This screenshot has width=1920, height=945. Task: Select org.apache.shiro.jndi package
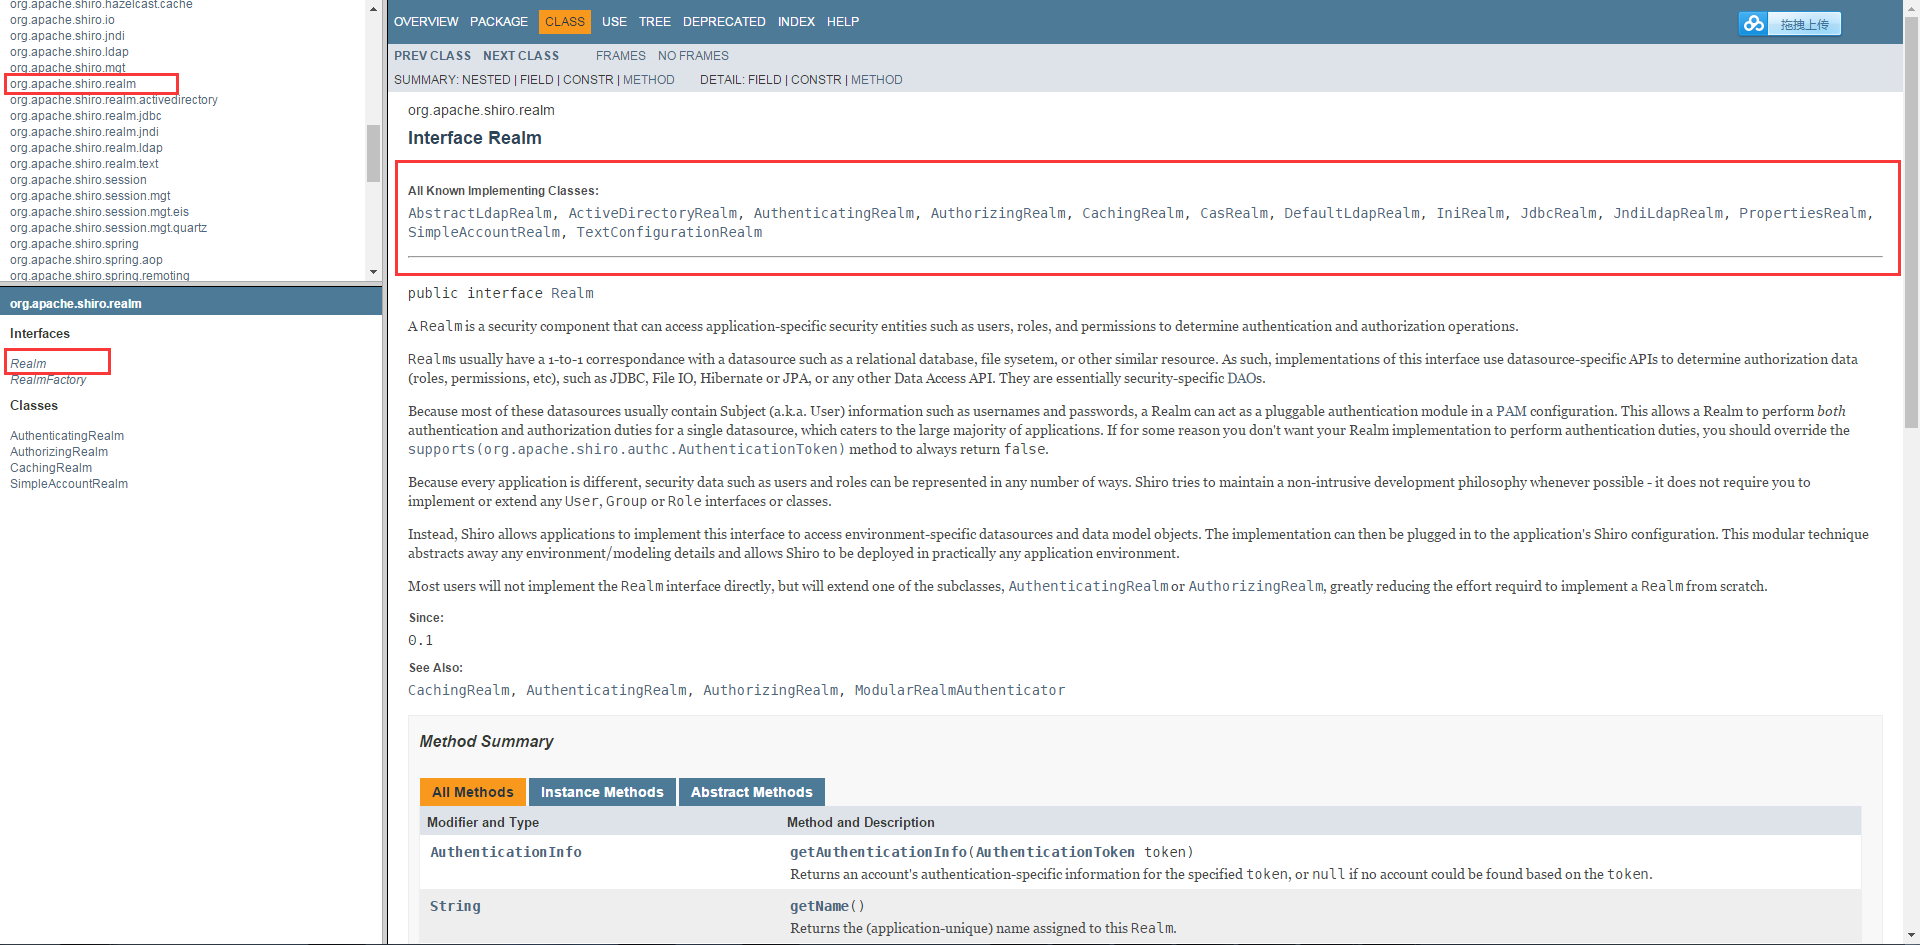pyautogui.click(x=67, y=36)
